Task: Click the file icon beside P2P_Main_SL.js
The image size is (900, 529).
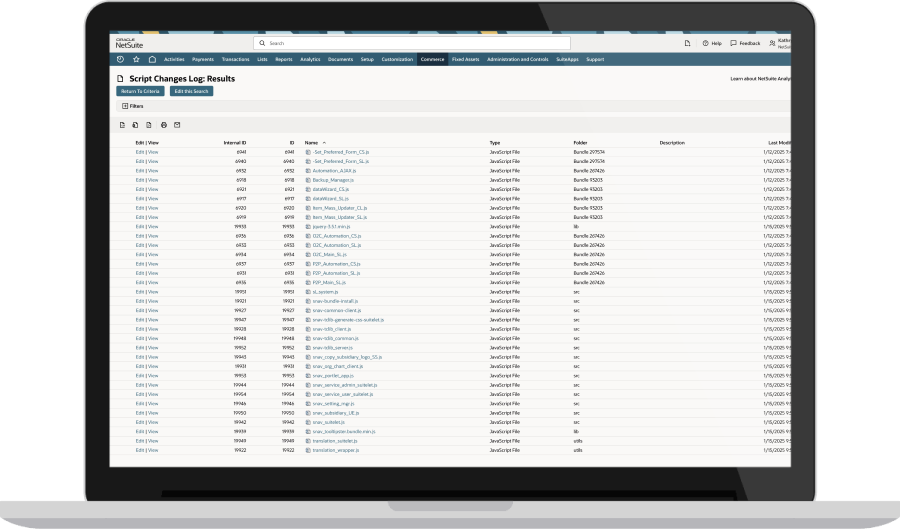Action: click(308, 282)
